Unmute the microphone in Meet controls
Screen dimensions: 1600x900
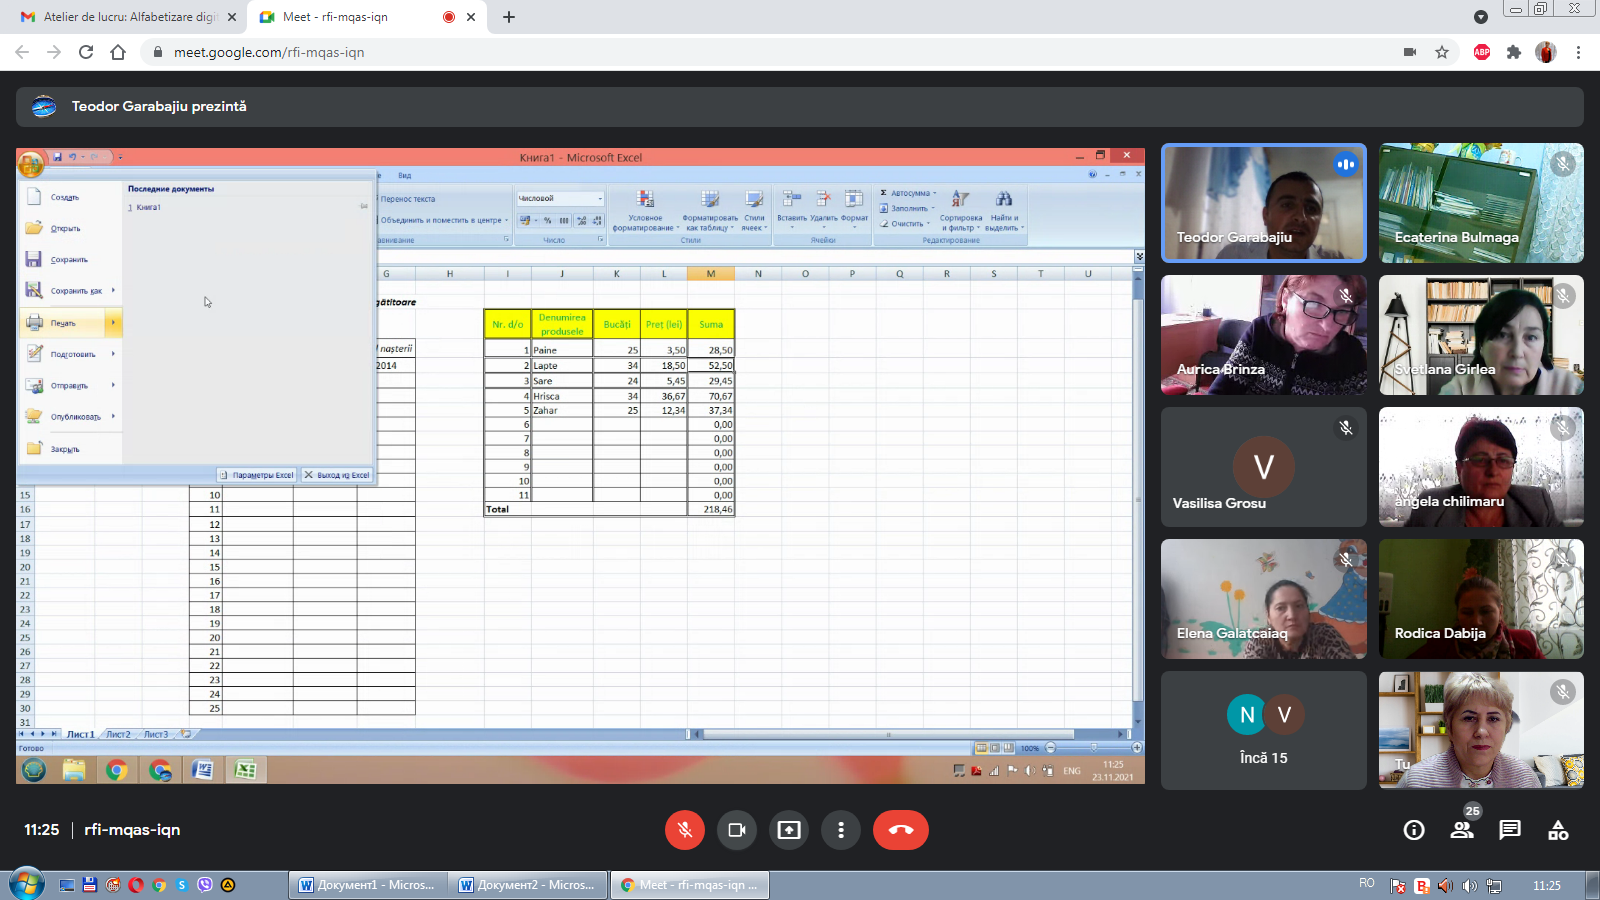pos(685,830)
